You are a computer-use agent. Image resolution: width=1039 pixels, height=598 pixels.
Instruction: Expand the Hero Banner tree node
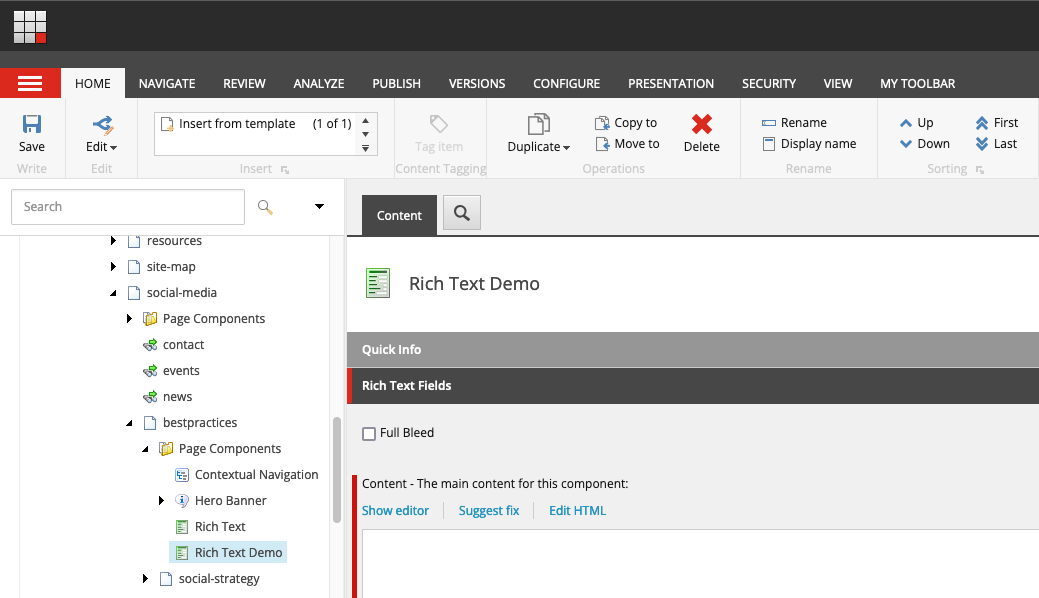pos(161,500)
